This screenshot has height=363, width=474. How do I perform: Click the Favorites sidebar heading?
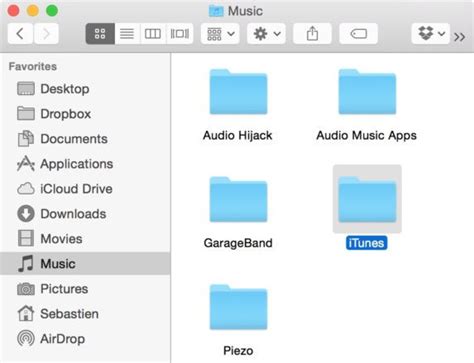[x=33, y=67]
